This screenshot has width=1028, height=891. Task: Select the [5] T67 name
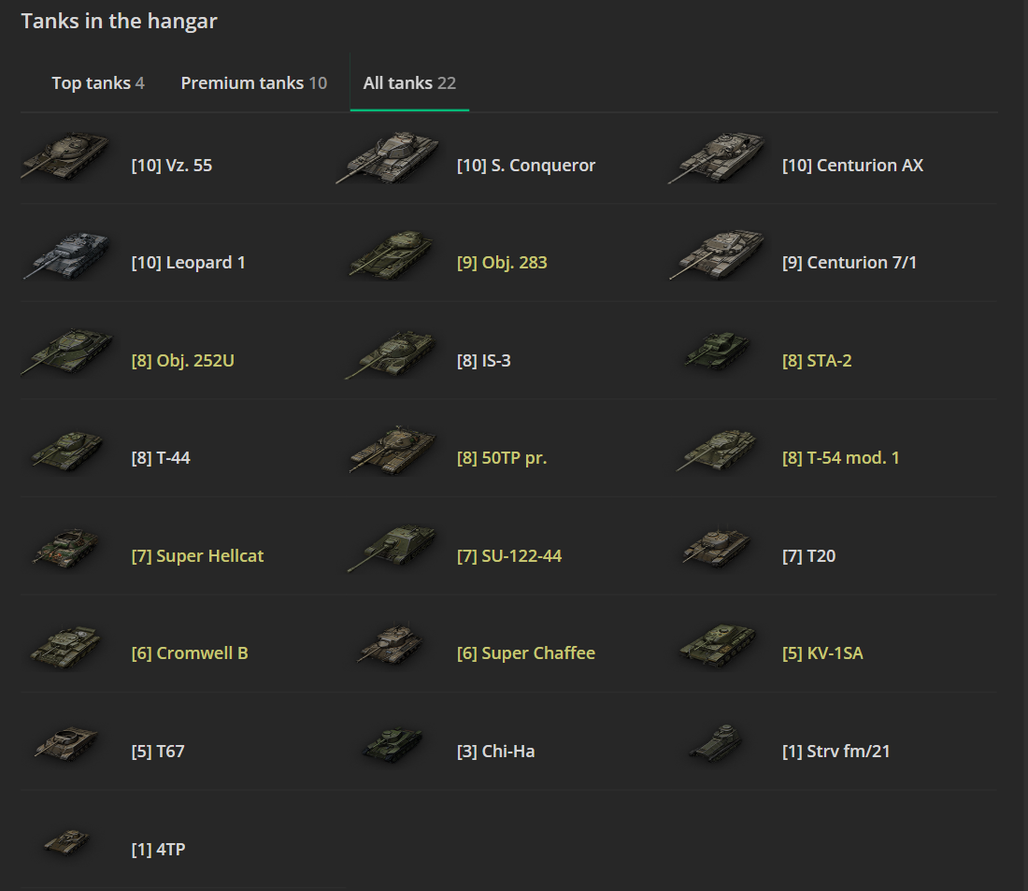pyautogui.click(x=158, y=751)
